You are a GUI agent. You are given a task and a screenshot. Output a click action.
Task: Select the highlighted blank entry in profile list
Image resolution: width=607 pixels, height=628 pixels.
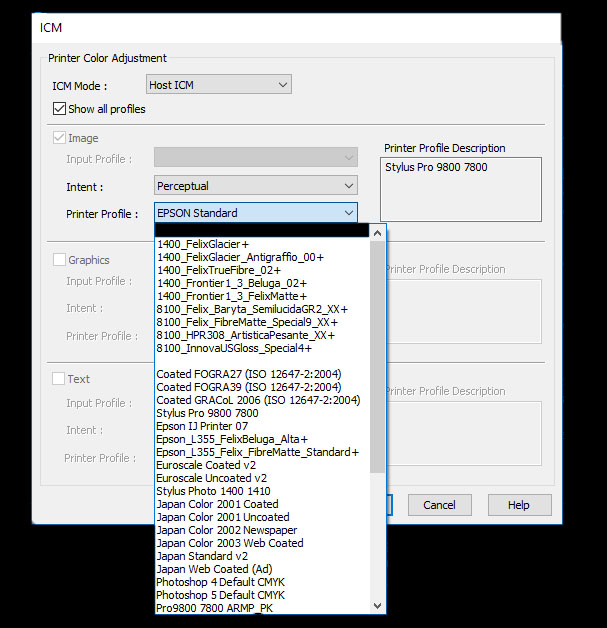coord(262,231)
